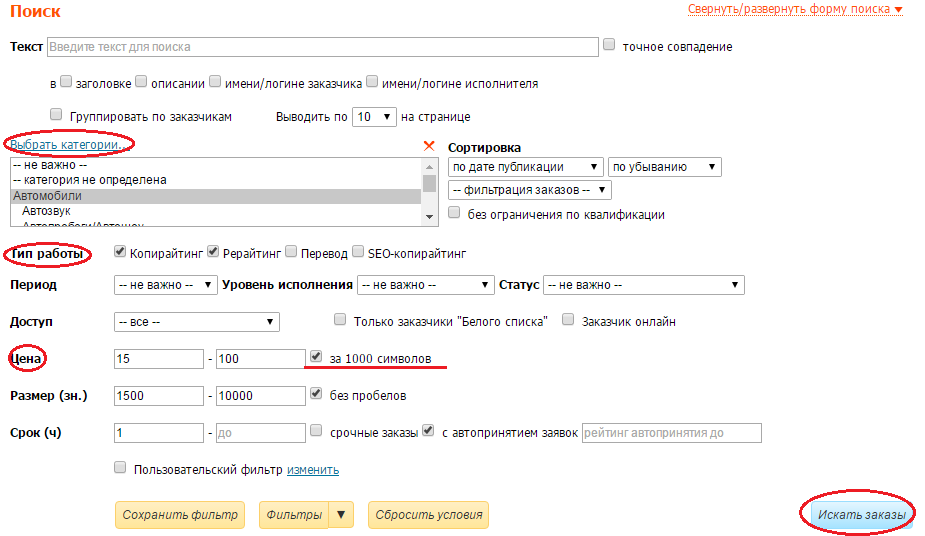Uncheck the Копирайтинг work type checkbox
This screenshot has width=925, height=536.
(120, 252)
